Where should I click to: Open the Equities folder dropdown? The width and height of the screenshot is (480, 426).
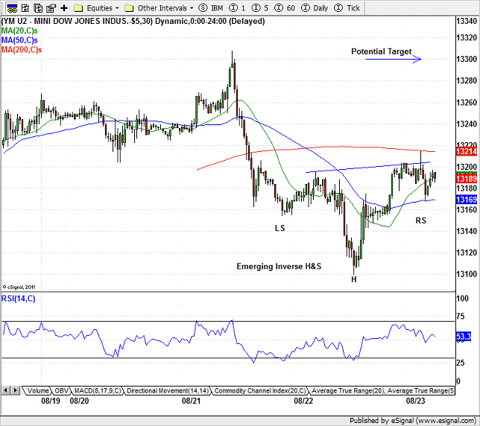97,8
